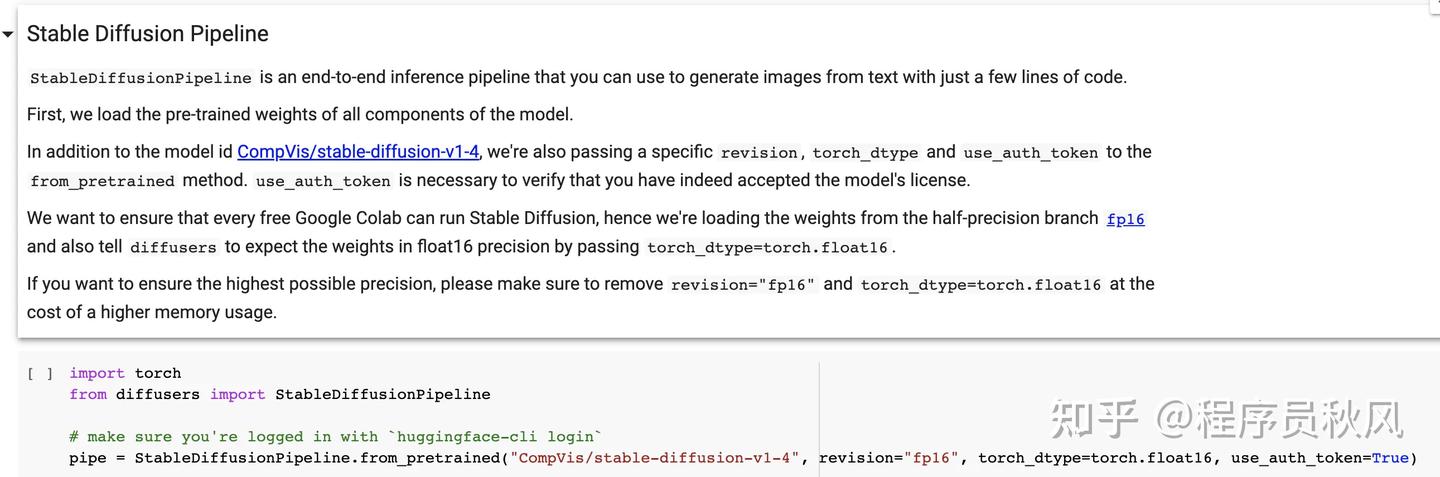The height and width of the screenshot is (477, 1440).
Task: Click the huggingface-cli login comment line
Action: click(x=336, y=437)
